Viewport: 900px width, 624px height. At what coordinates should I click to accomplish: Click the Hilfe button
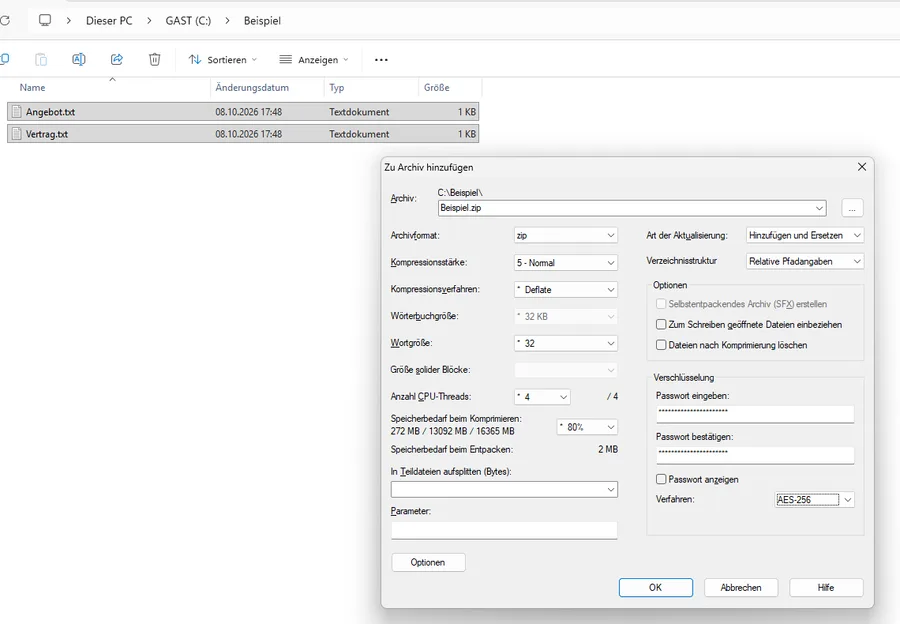826,587
